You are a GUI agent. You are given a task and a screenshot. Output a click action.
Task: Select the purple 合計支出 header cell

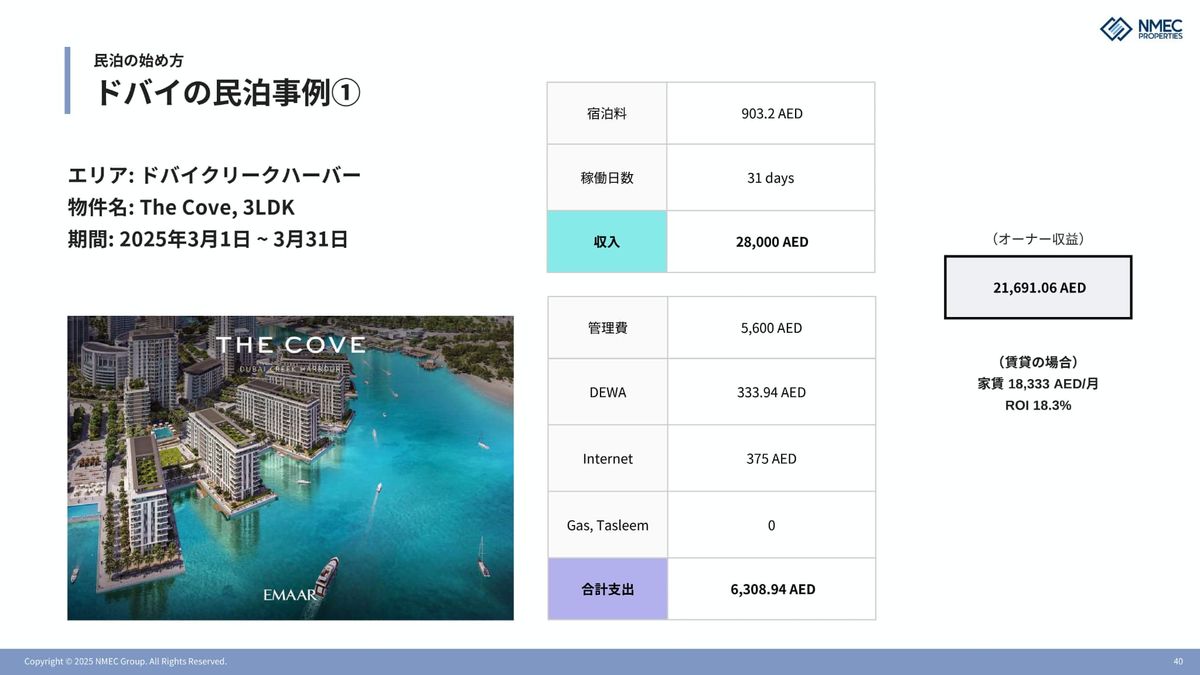607,589
